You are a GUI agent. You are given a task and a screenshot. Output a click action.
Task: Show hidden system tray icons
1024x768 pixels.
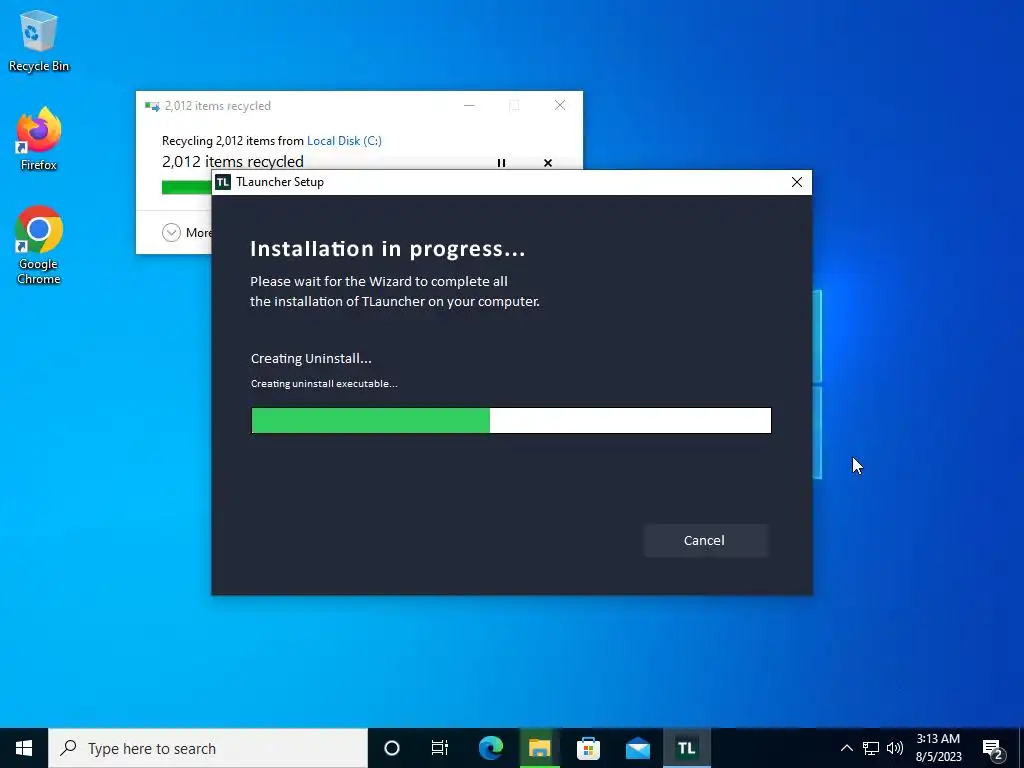point(846,748)
